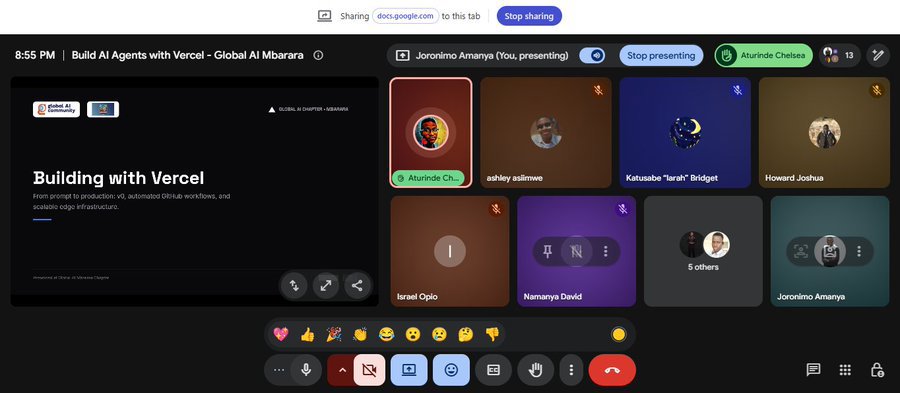The image size is (900, 393).
Task: Click Stop presenting button
Action: [x=661, y=56]
